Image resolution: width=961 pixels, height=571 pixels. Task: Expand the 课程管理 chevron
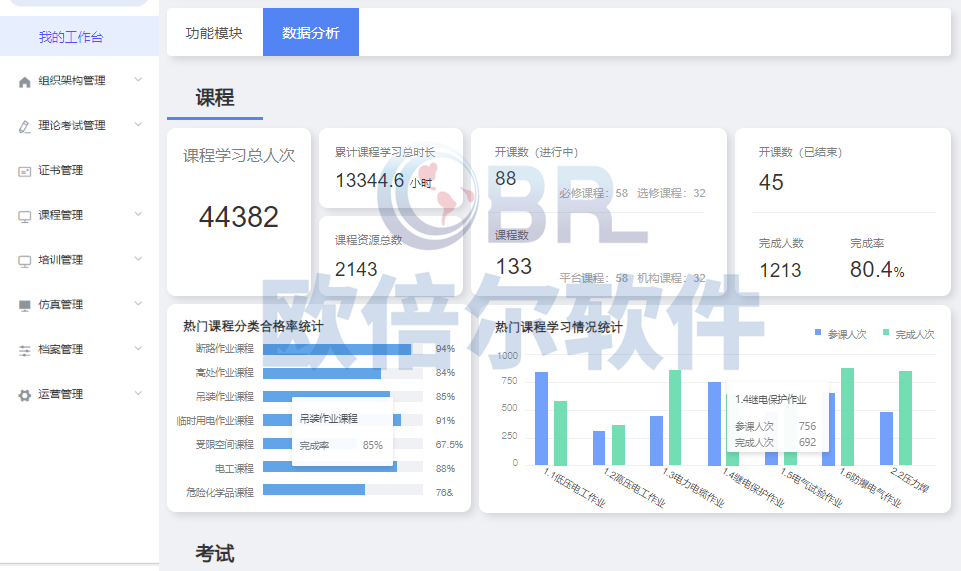pos(138,214)
